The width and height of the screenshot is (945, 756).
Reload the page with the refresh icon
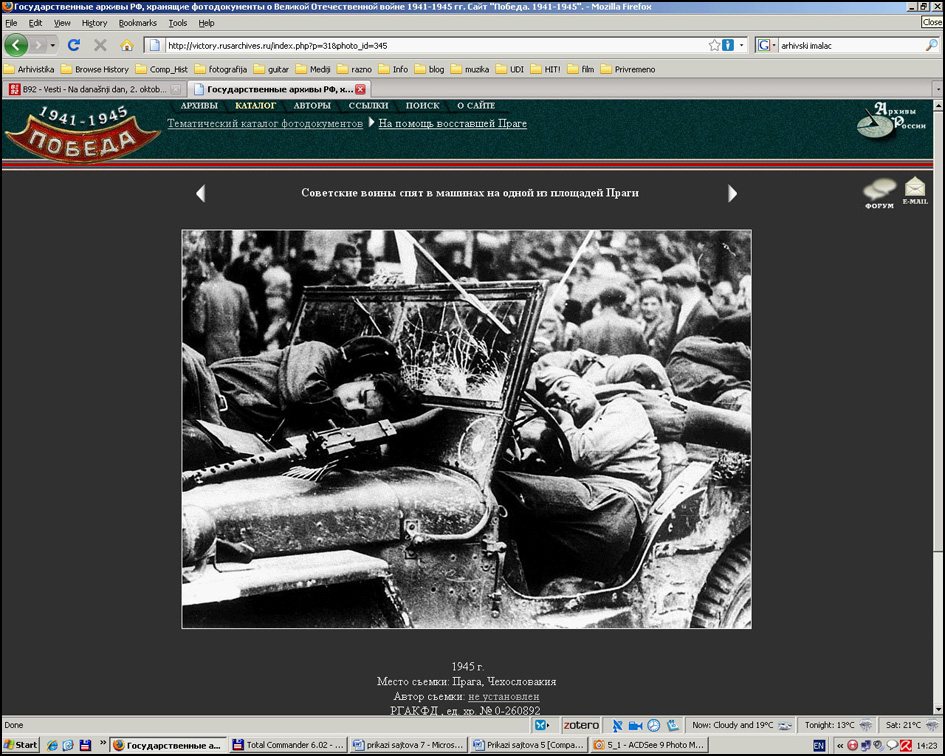[x=73, y=45]
